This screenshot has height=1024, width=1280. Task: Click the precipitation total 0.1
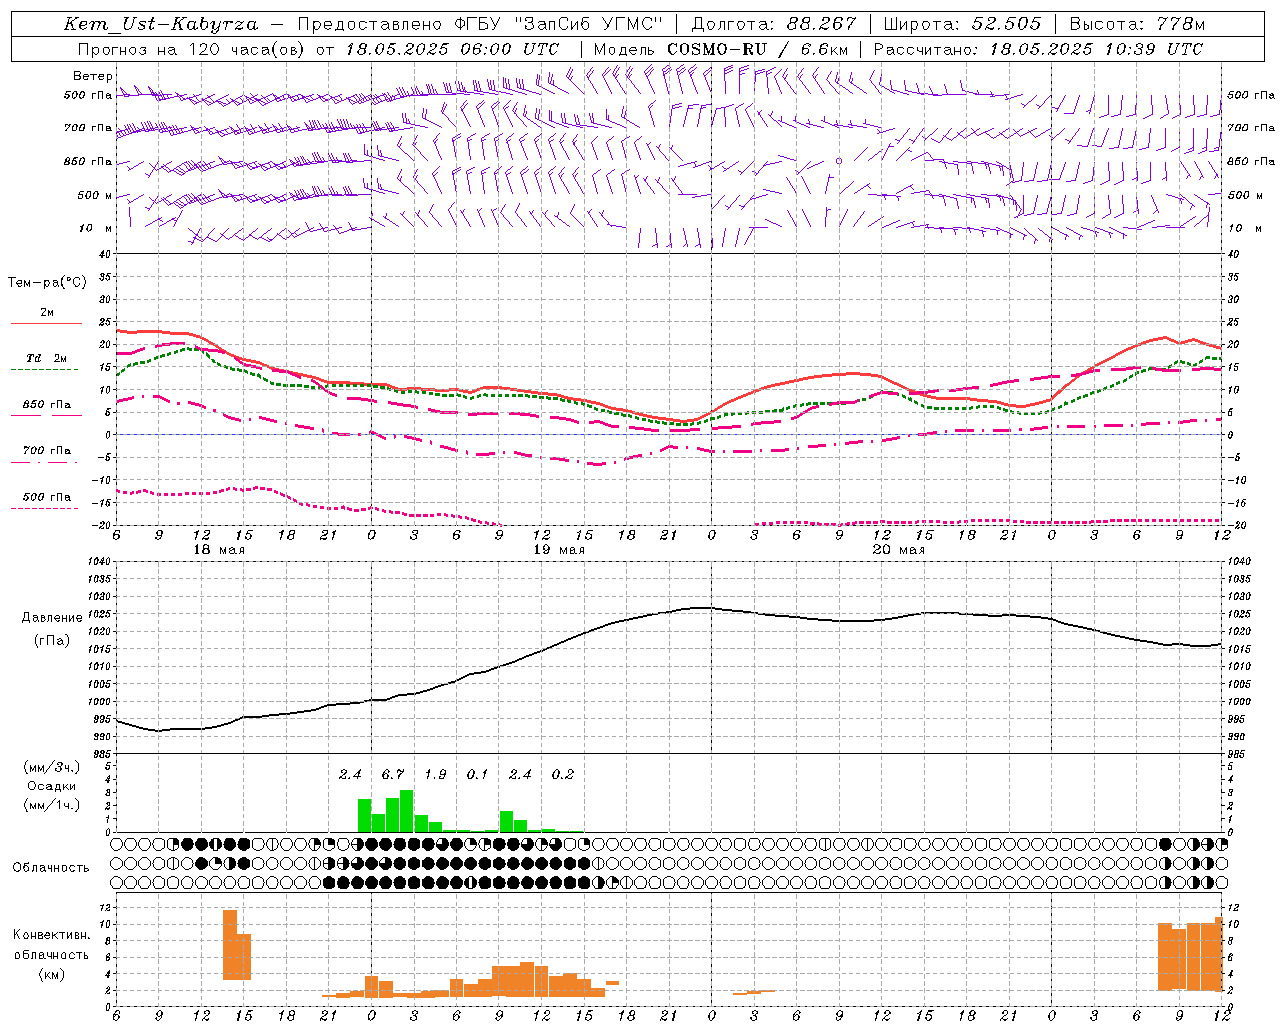coord(477,774)
